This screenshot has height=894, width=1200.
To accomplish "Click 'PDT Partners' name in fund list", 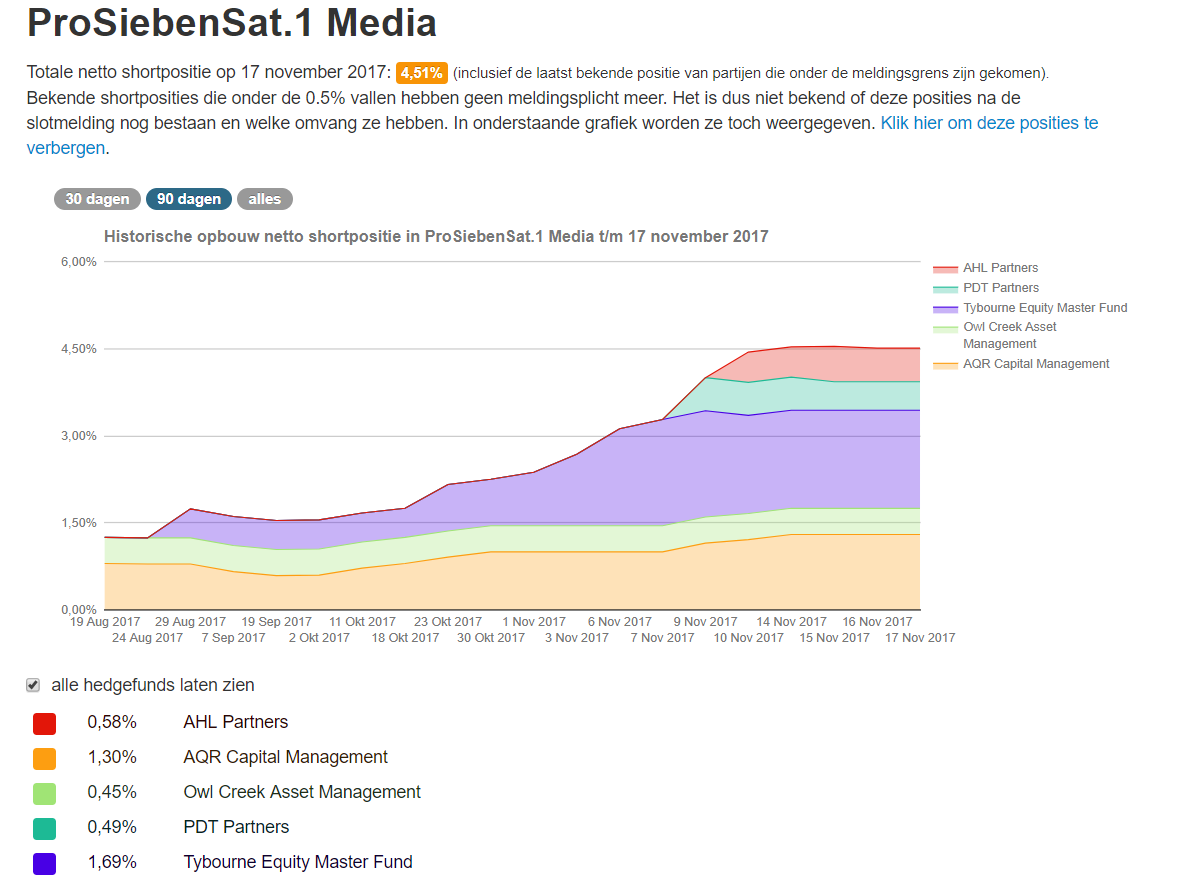I will tap(236, 827).
